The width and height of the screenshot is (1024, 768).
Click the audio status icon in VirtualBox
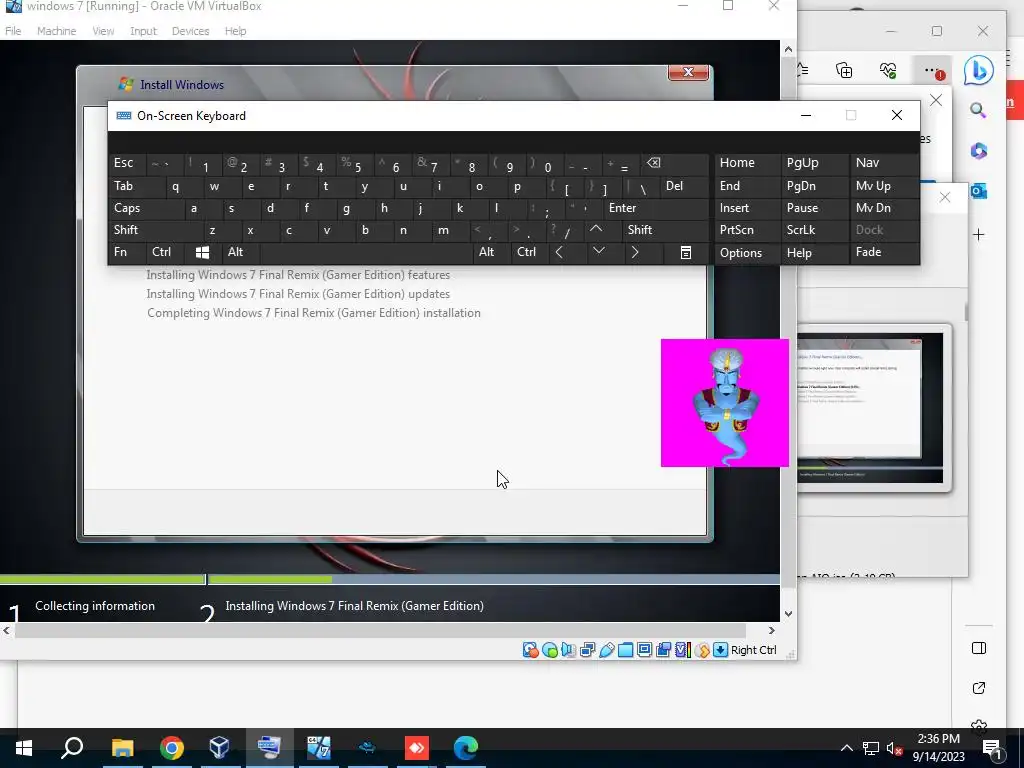[568, 650]
